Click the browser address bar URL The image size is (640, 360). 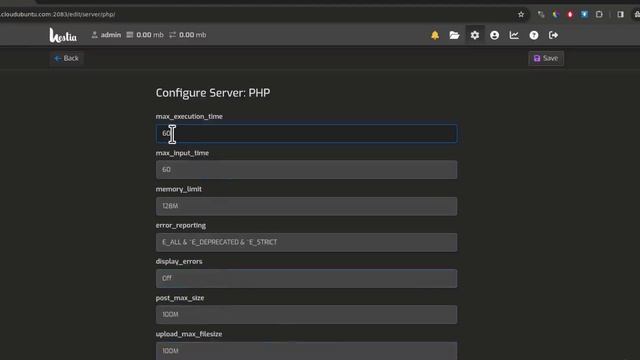point(58,14)
